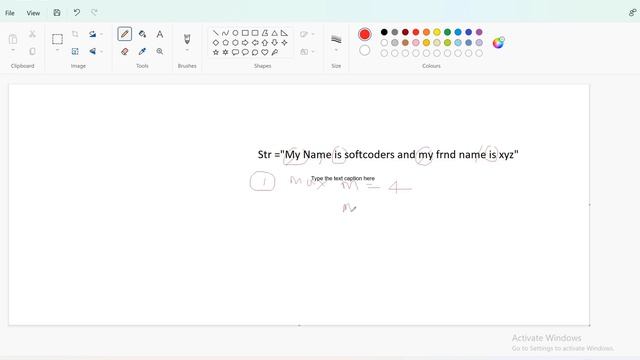Open the Selection options dropdown arrow
The height and width of the screenshot is (360, 640).
57,51
